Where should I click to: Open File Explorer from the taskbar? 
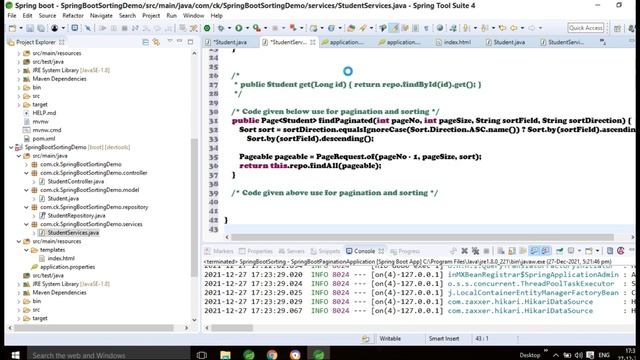[225, 355]
